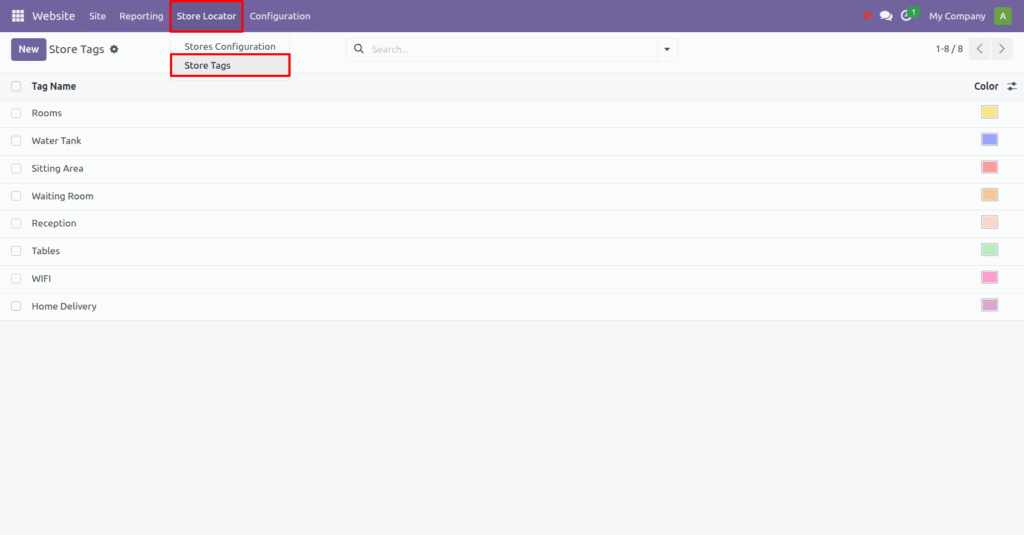Click the red recording dot icon

pyautogui.click(x=867, y=16)
